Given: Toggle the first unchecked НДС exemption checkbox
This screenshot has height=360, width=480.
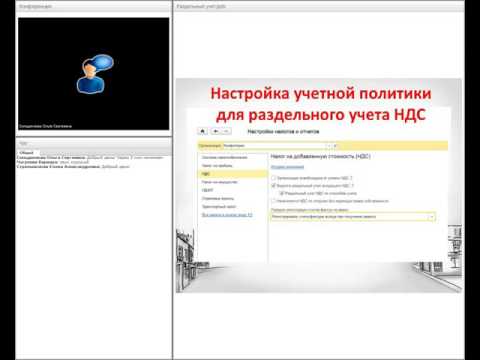Looking at the screenshot, I should [x=273, y=178].
